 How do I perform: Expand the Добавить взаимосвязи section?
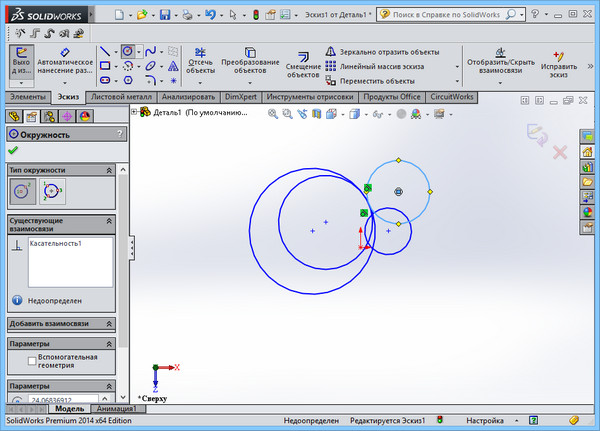pyautogui.click(x=108, y=324)
